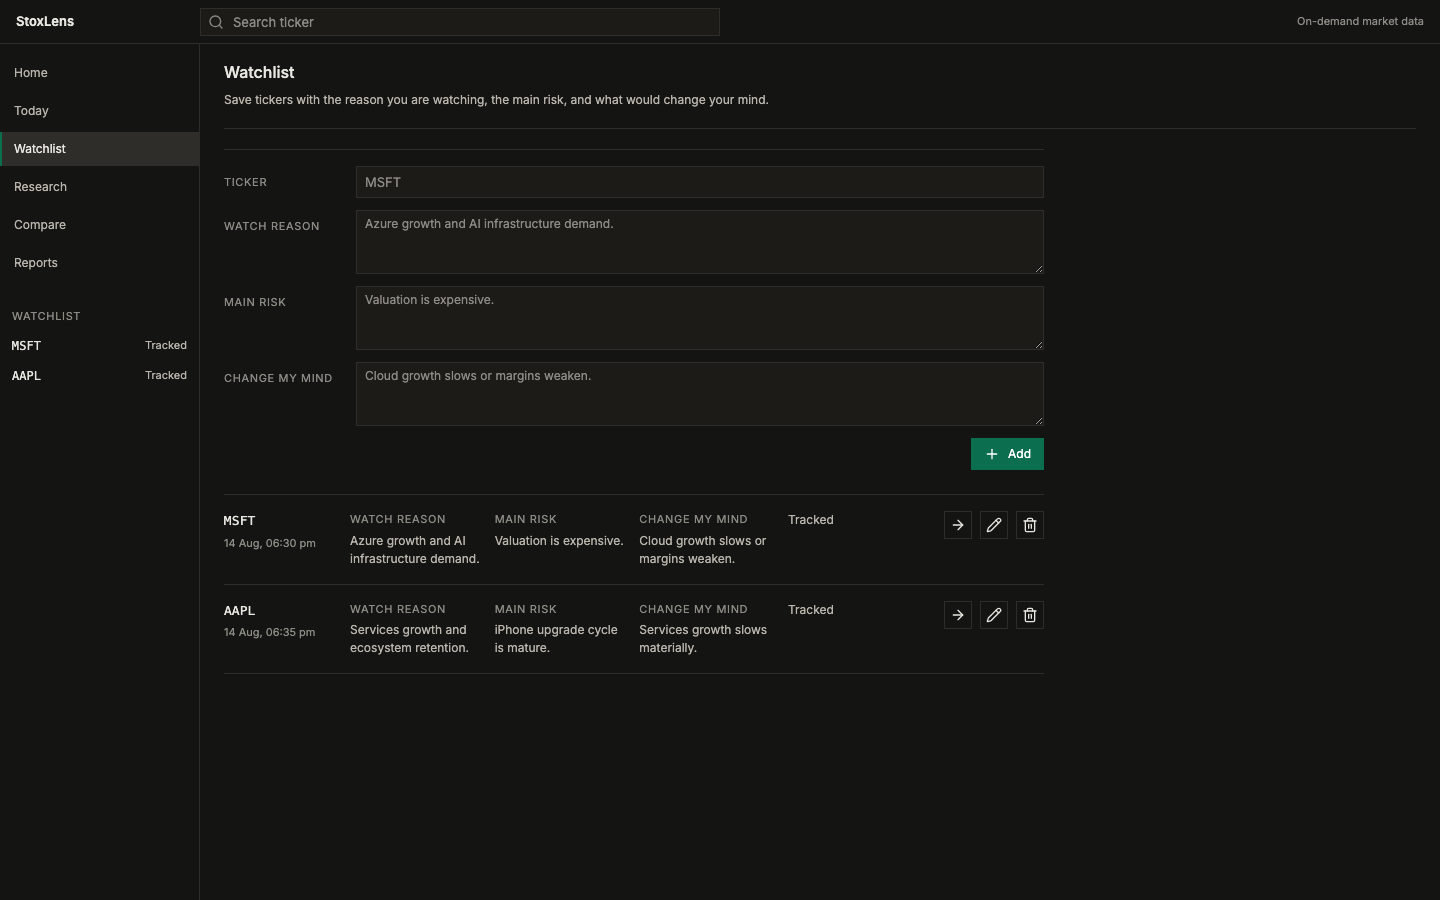Open the Compare section
Viewport: 1440px width, 900px height.
point(100,225)
